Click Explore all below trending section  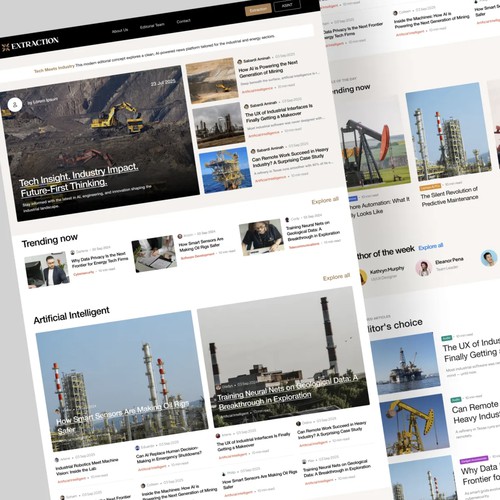pos(336,277)
